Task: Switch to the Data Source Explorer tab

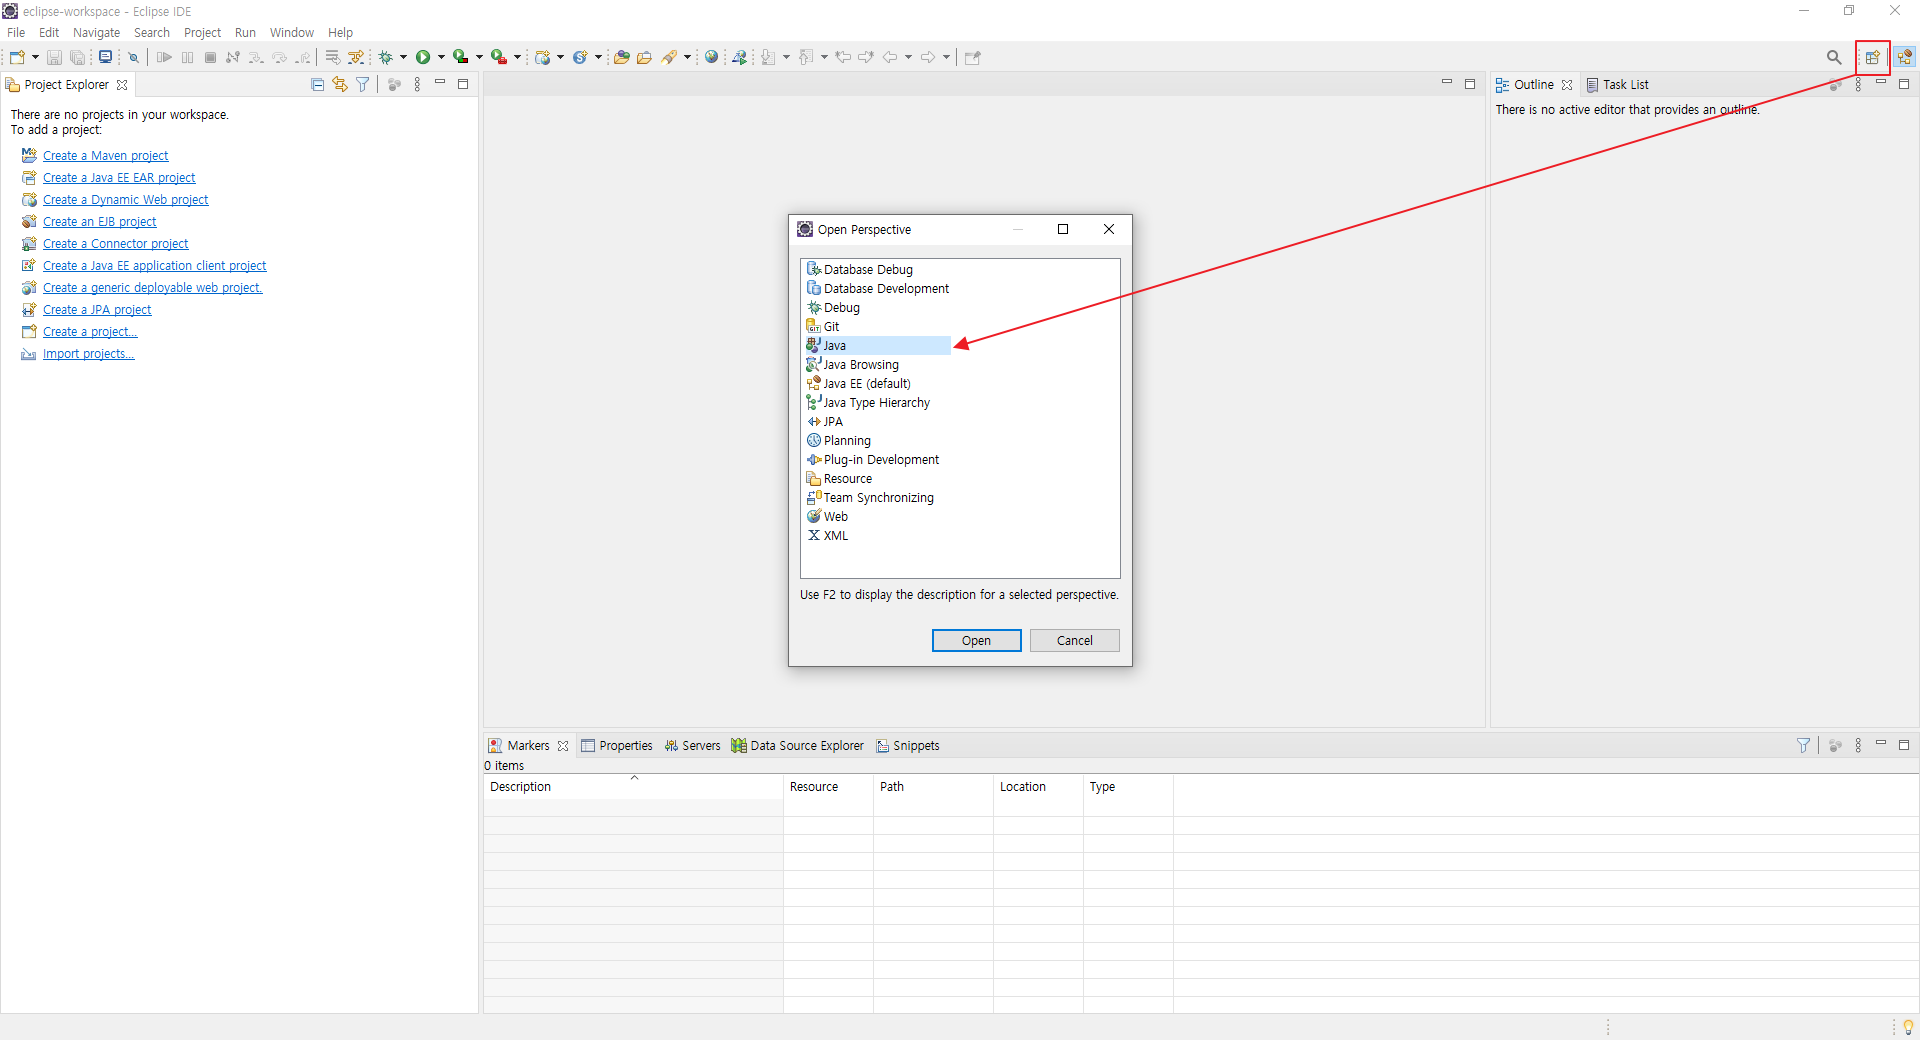Action: 797,746
